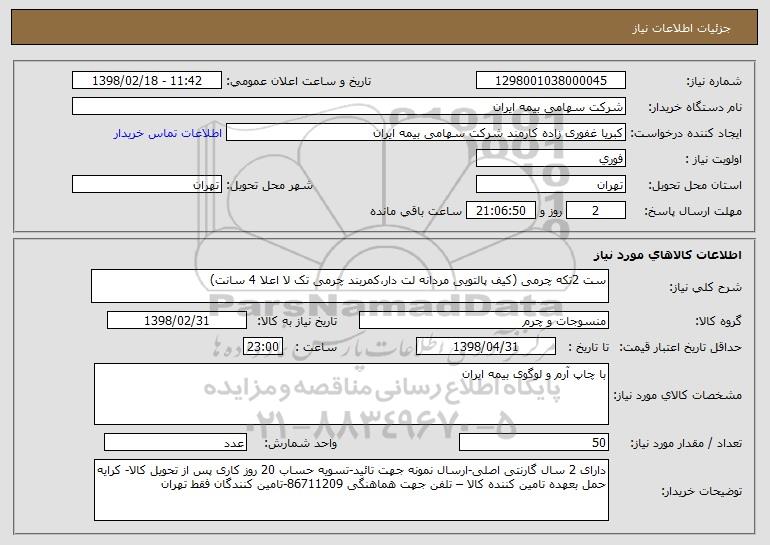
Task: Click the price validity date 1398/04/31
Action: tap(486, 347)
